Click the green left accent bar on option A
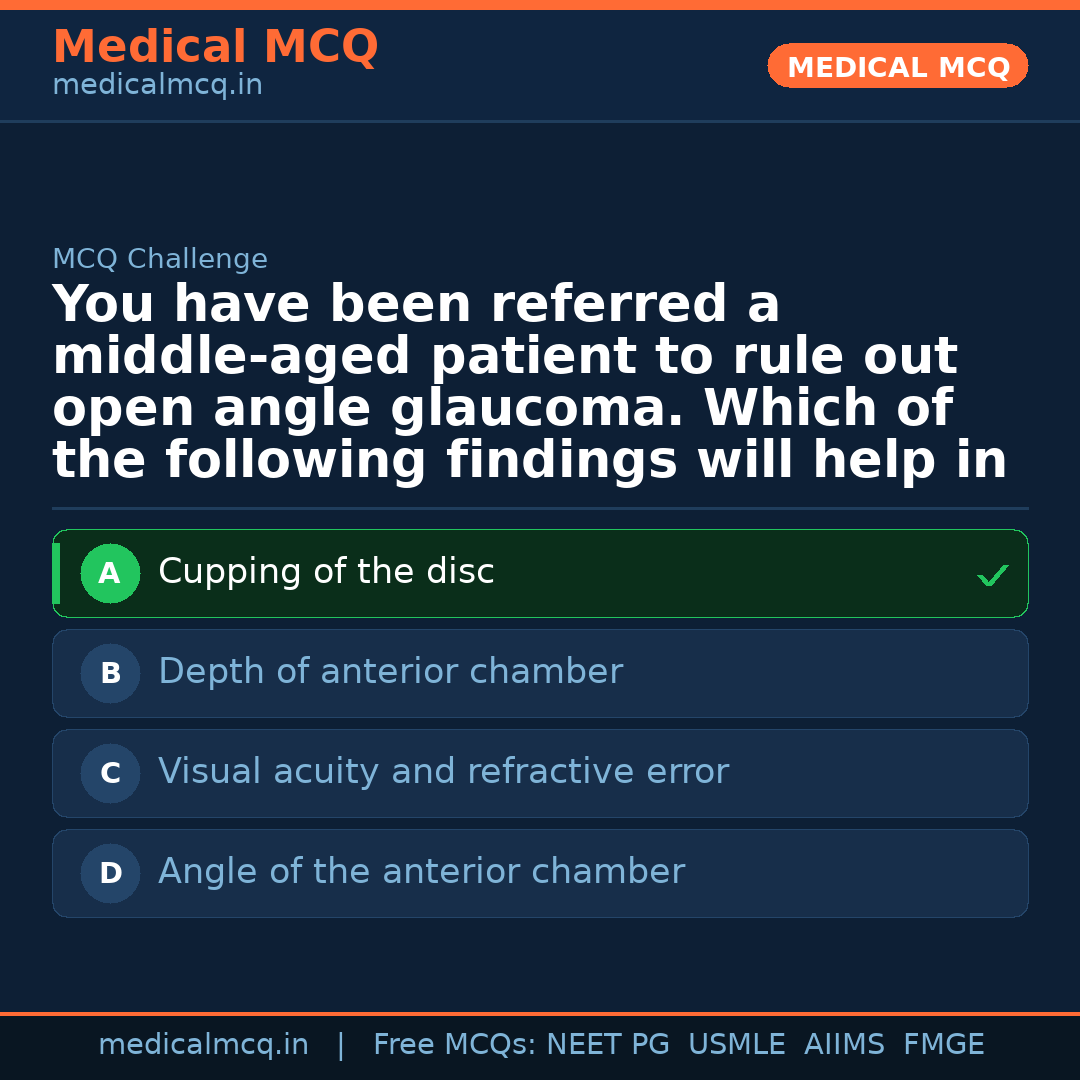The height and width of the screenshot is (1080, 1080). click(56, 573)
